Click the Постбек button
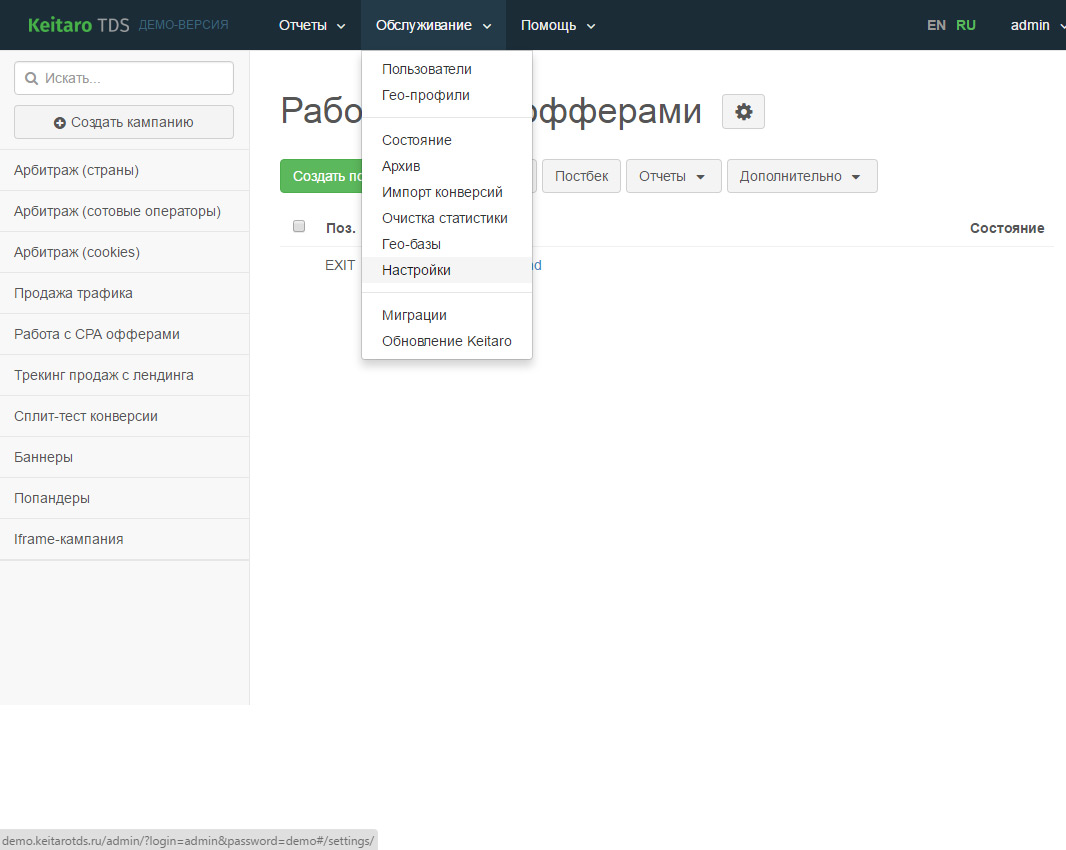This screenshot has width=1066, height=850. click(x=581, y=176)
